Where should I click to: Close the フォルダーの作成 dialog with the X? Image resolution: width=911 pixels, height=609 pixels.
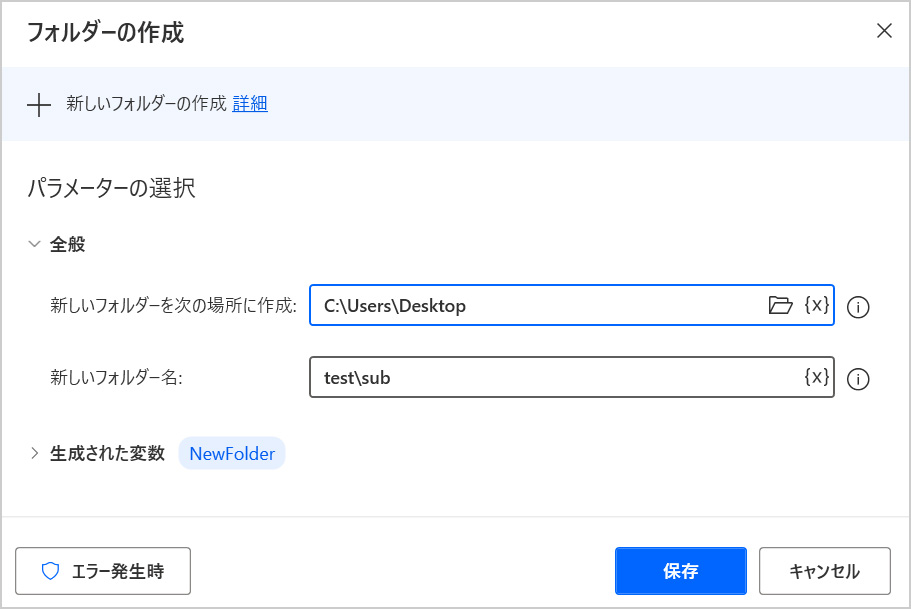[x=884, y=31]
